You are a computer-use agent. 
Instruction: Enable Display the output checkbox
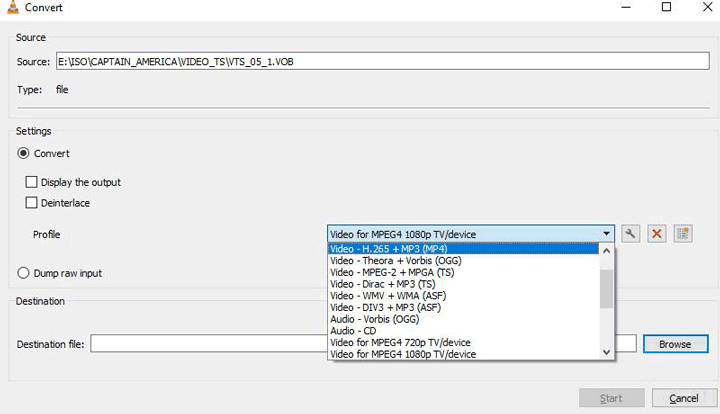click(x=31, y=182)
